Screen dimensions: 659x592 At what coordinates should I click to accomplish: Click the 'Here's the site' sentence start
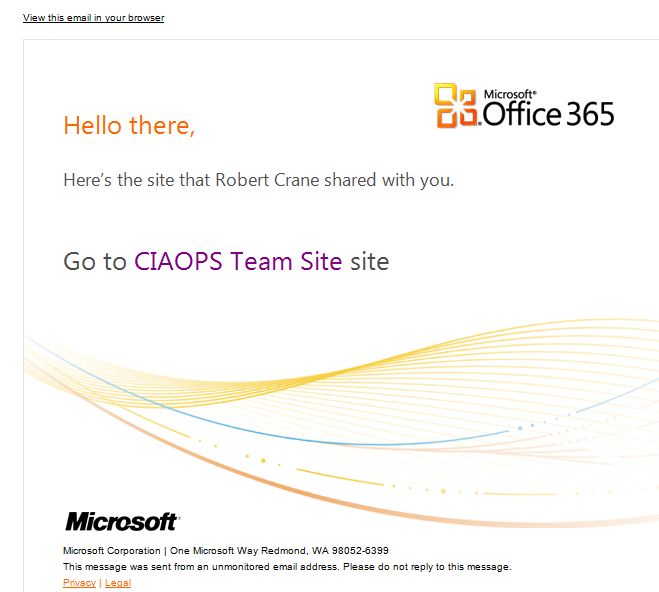tap(108, 181)
